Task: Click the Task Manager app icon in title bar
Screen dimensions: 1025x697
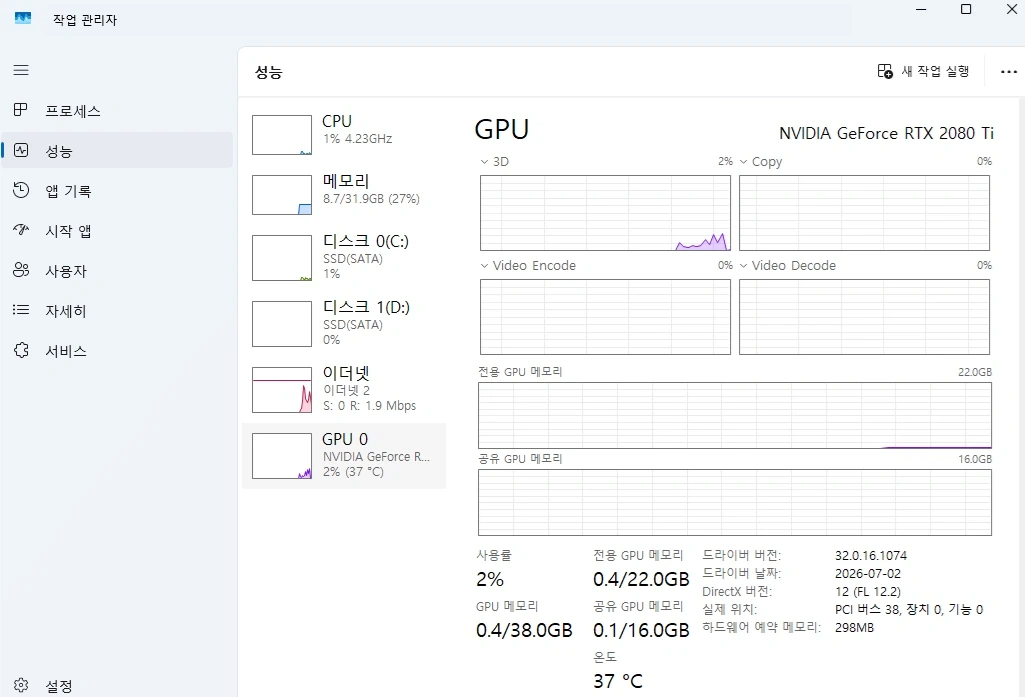Action: tap(23, 18)
